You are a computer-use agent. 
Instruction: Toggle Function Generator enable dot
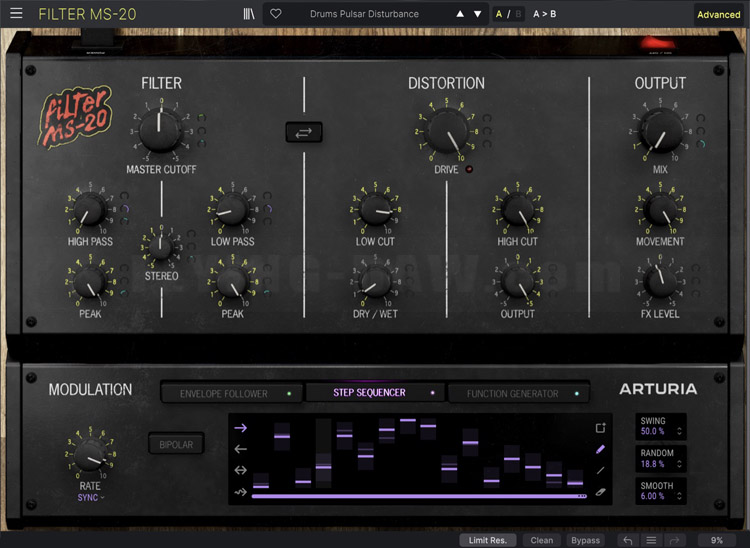click(x=576, y=394)
